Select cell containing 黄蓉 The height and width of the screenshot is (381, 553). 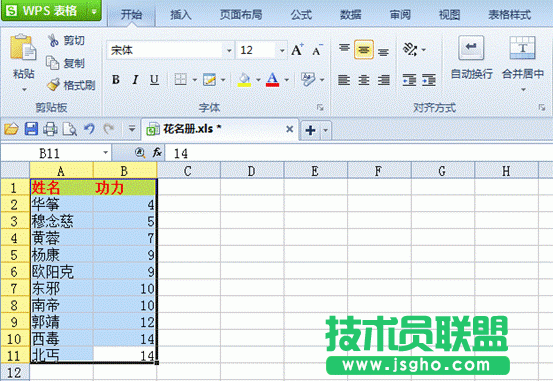[61, 238]
